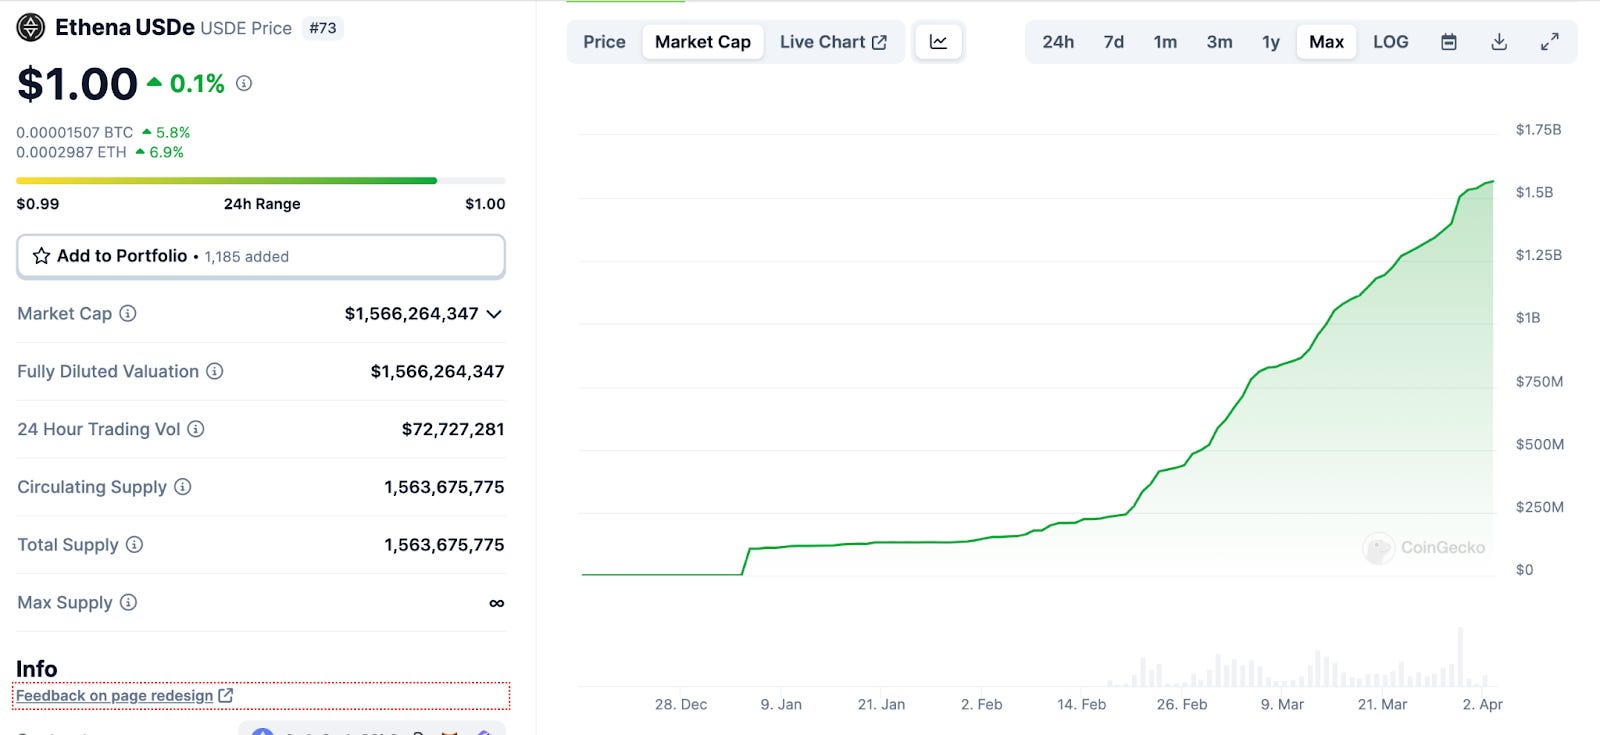Select 1m time range
Screen dimensions: 1600x735
(1165, 42)
